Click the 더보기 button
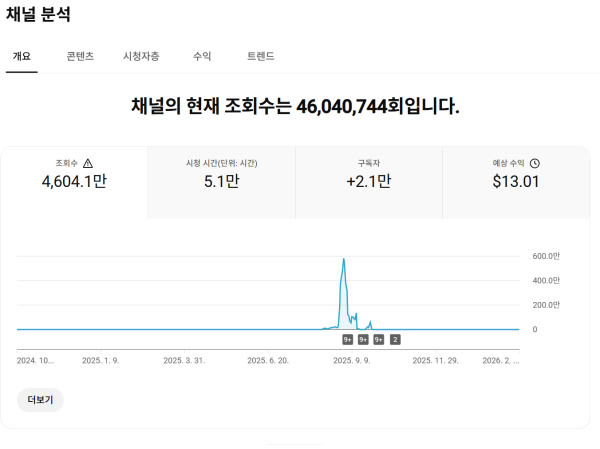 point(40,400)
